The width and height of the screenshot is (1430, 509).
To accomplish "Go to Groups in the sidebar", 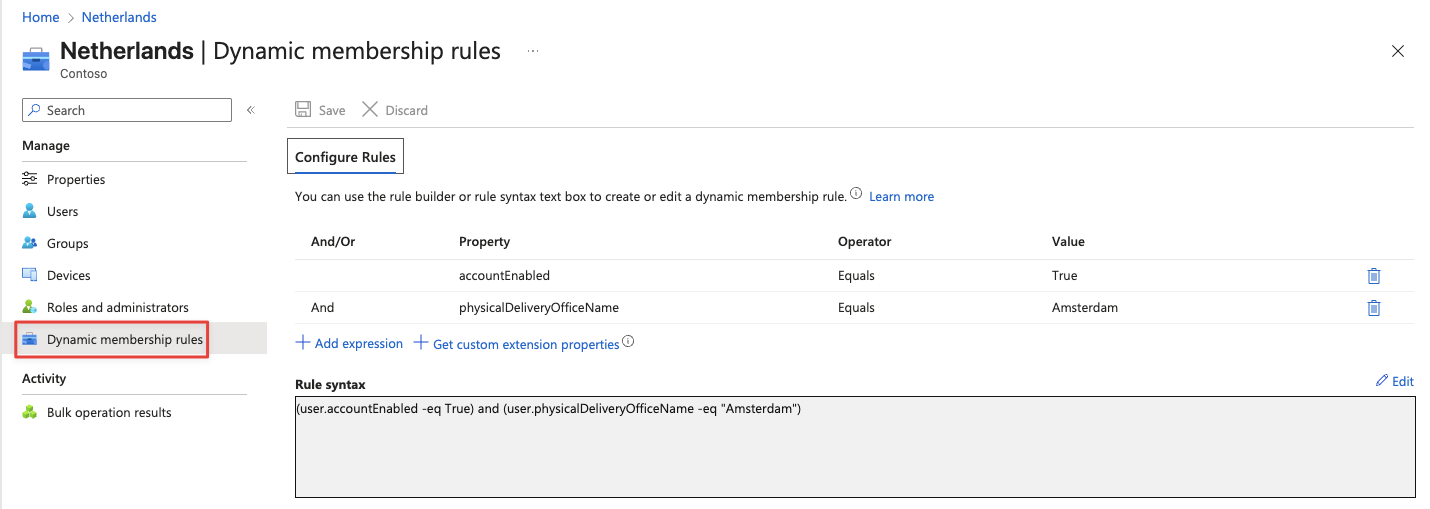I will pyautogui.click(x=67, y=244).
